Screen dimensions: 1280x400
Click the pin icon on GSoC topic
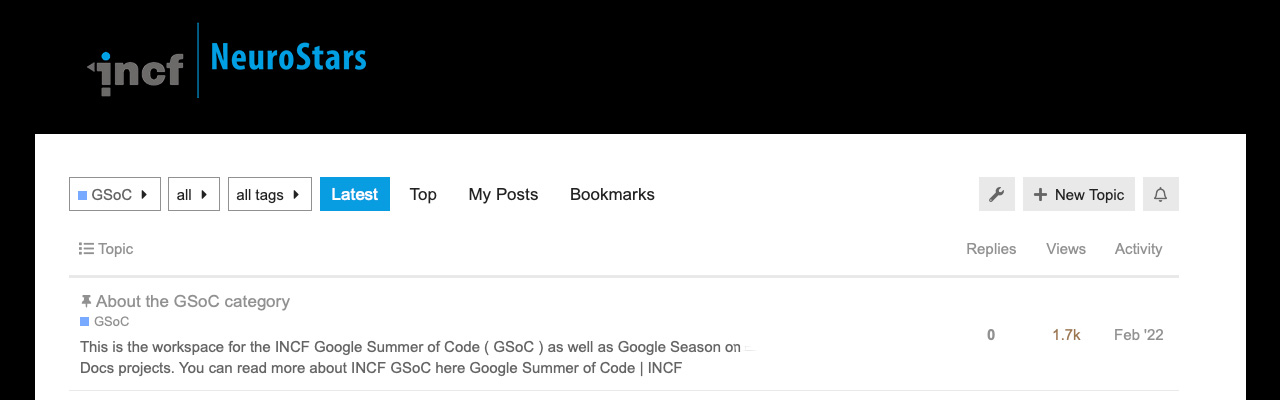point(86,301)
